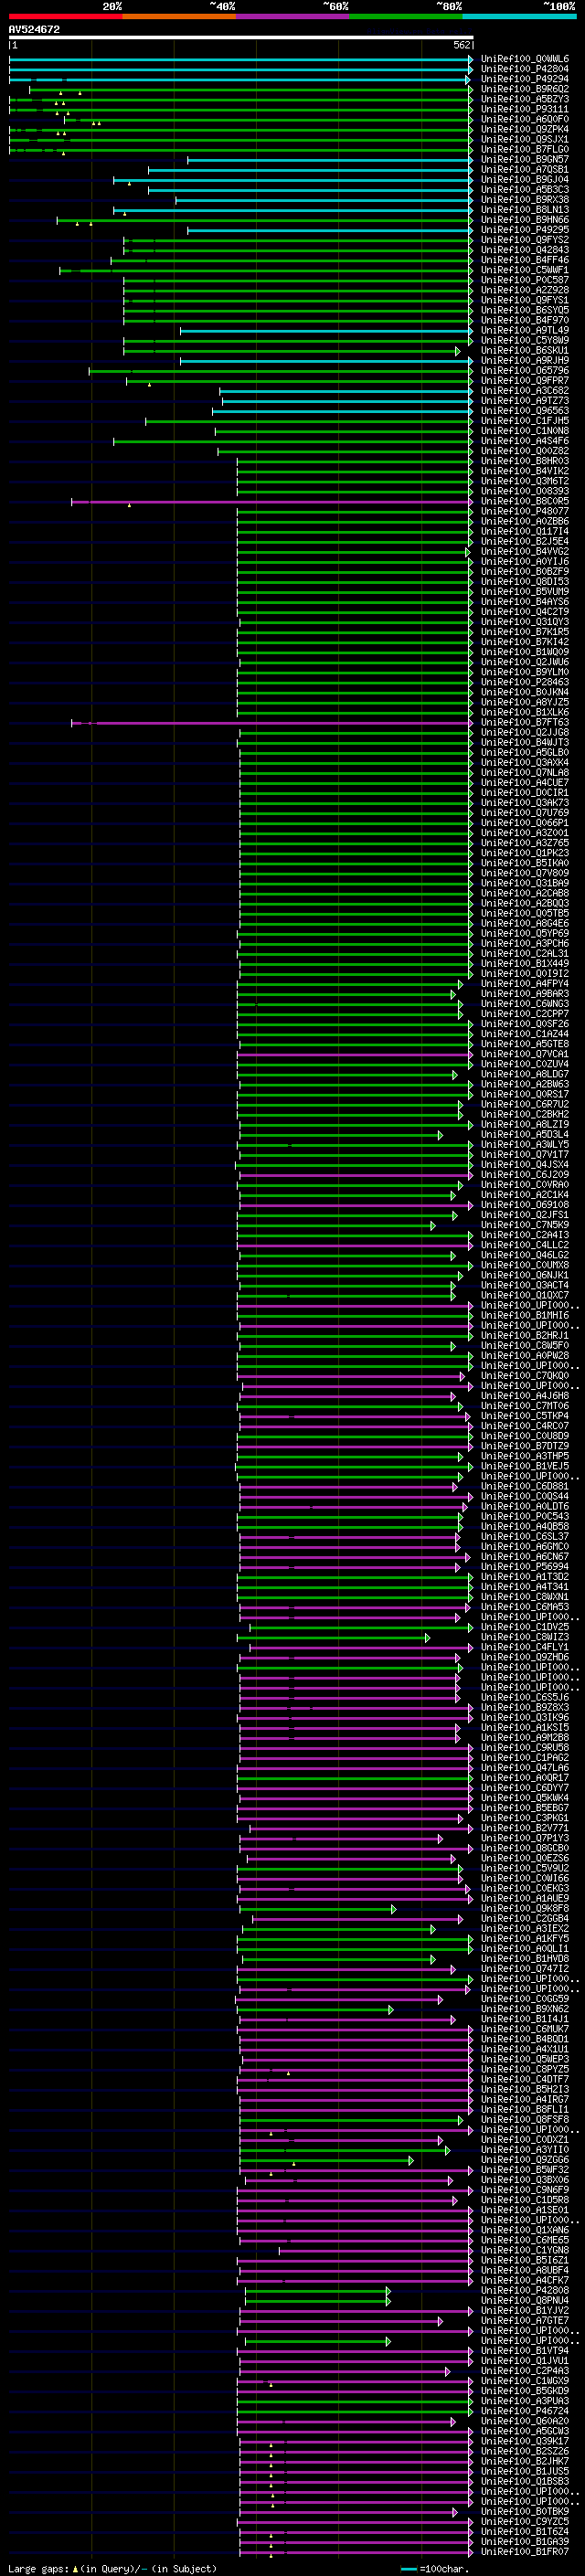Click label UniRef100_P48077
The image size is (585, 2576).
pyautogui.click(x=524, y=512)
